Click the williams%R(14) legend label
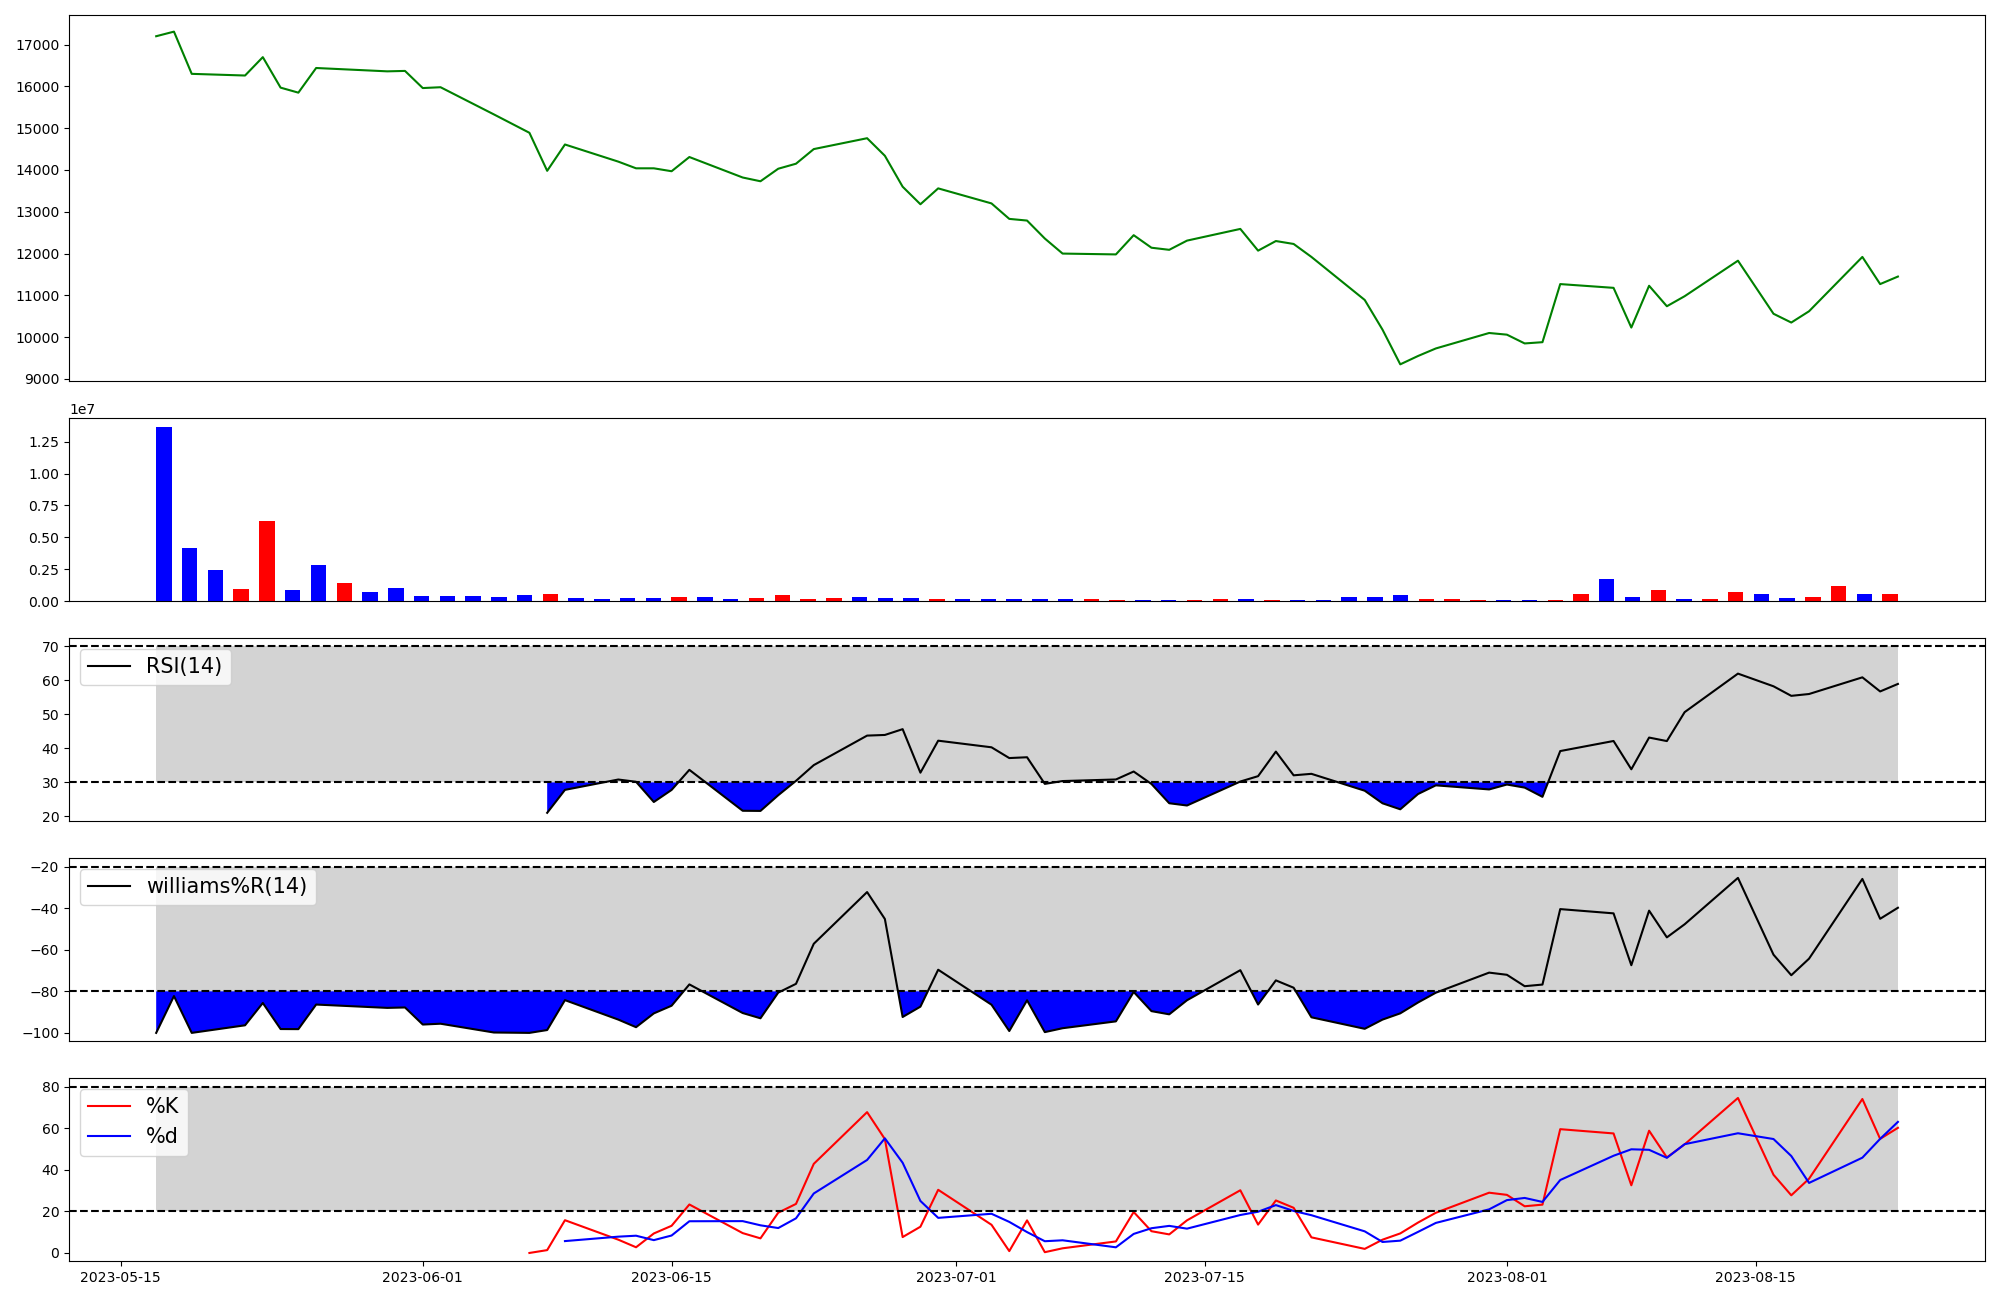This screenshot has height=1300, width=2000. [226, 886]
